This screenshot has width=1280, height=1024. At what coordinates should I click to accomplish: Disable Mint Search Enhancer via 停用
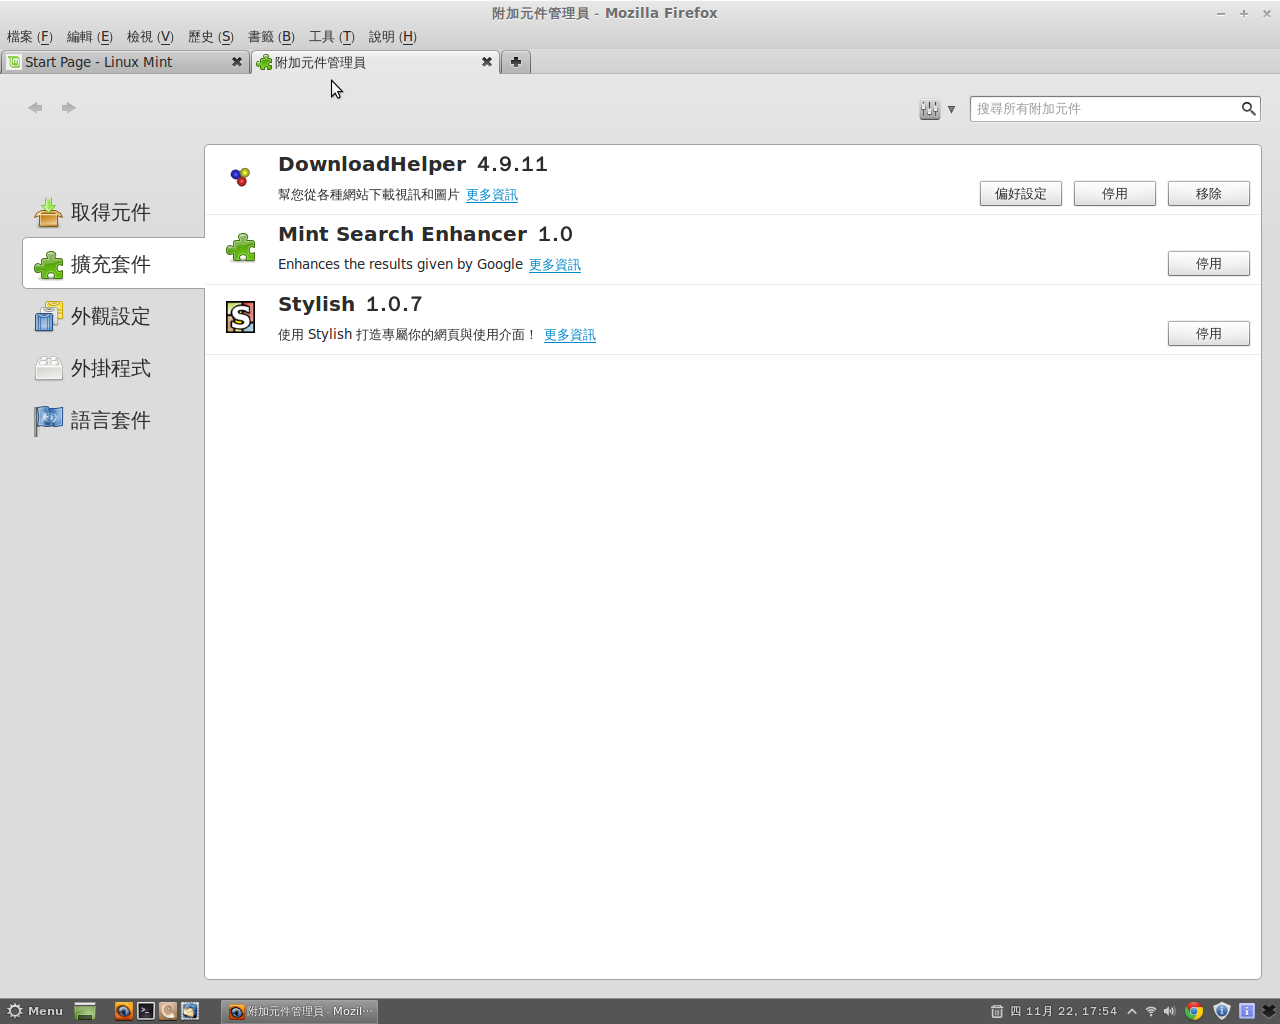pyautogui.click(x=1209, y=263)
